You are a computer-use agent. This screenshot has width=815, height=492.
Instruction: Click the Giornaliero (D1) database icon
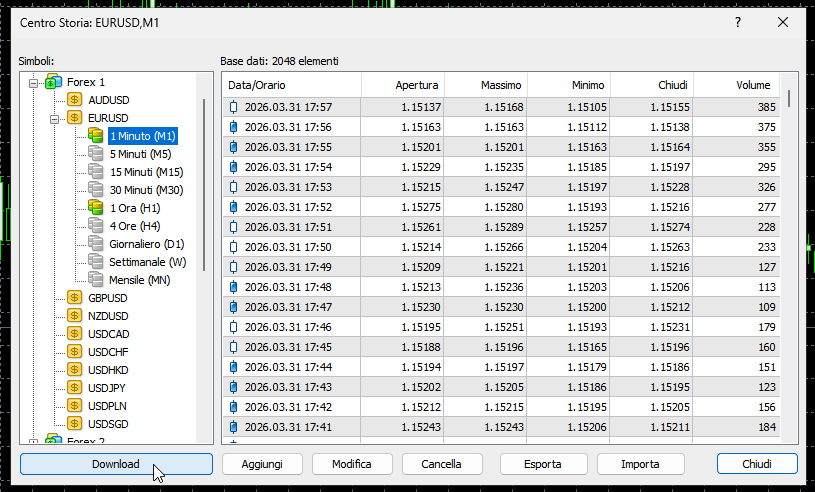pyautogui.click(x=96, y=244)
